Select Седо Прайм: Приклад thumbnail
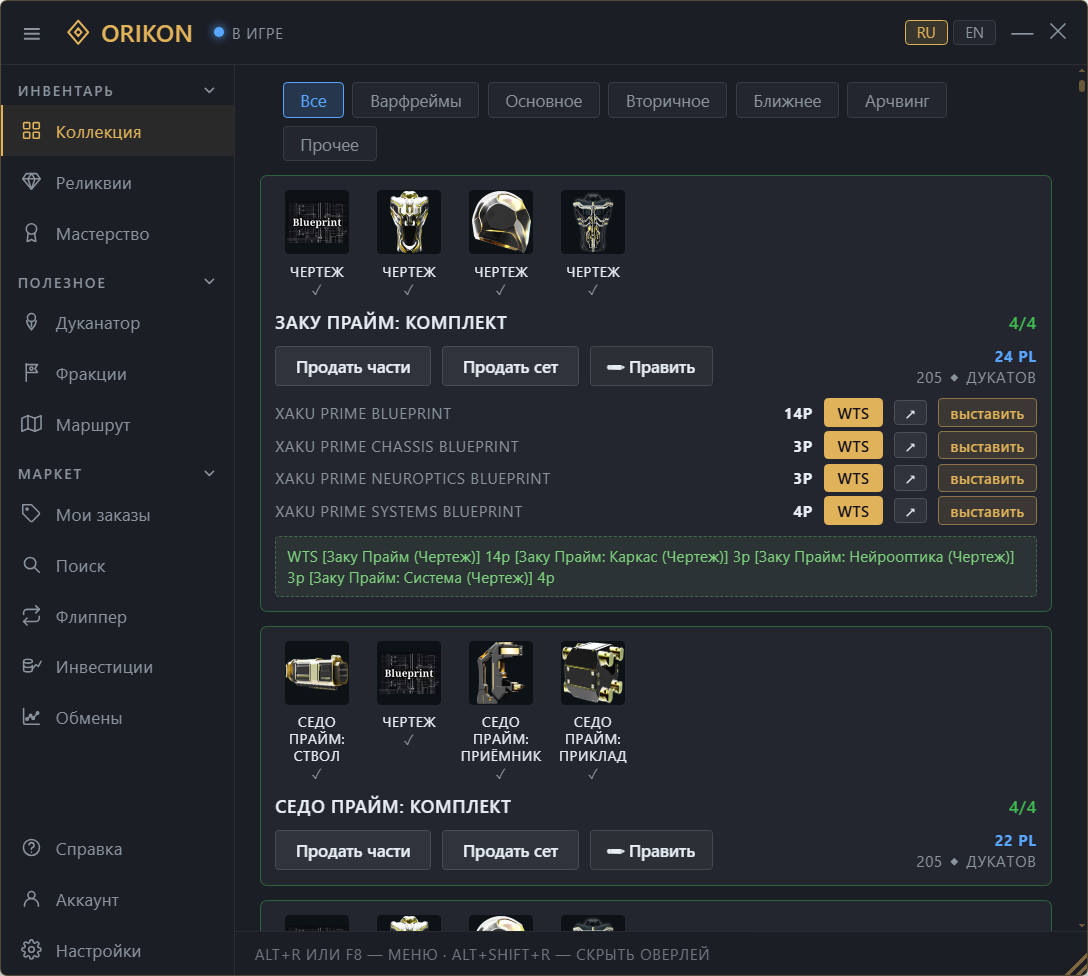Viewport: 1088px width, 976px height. (593, 673)
